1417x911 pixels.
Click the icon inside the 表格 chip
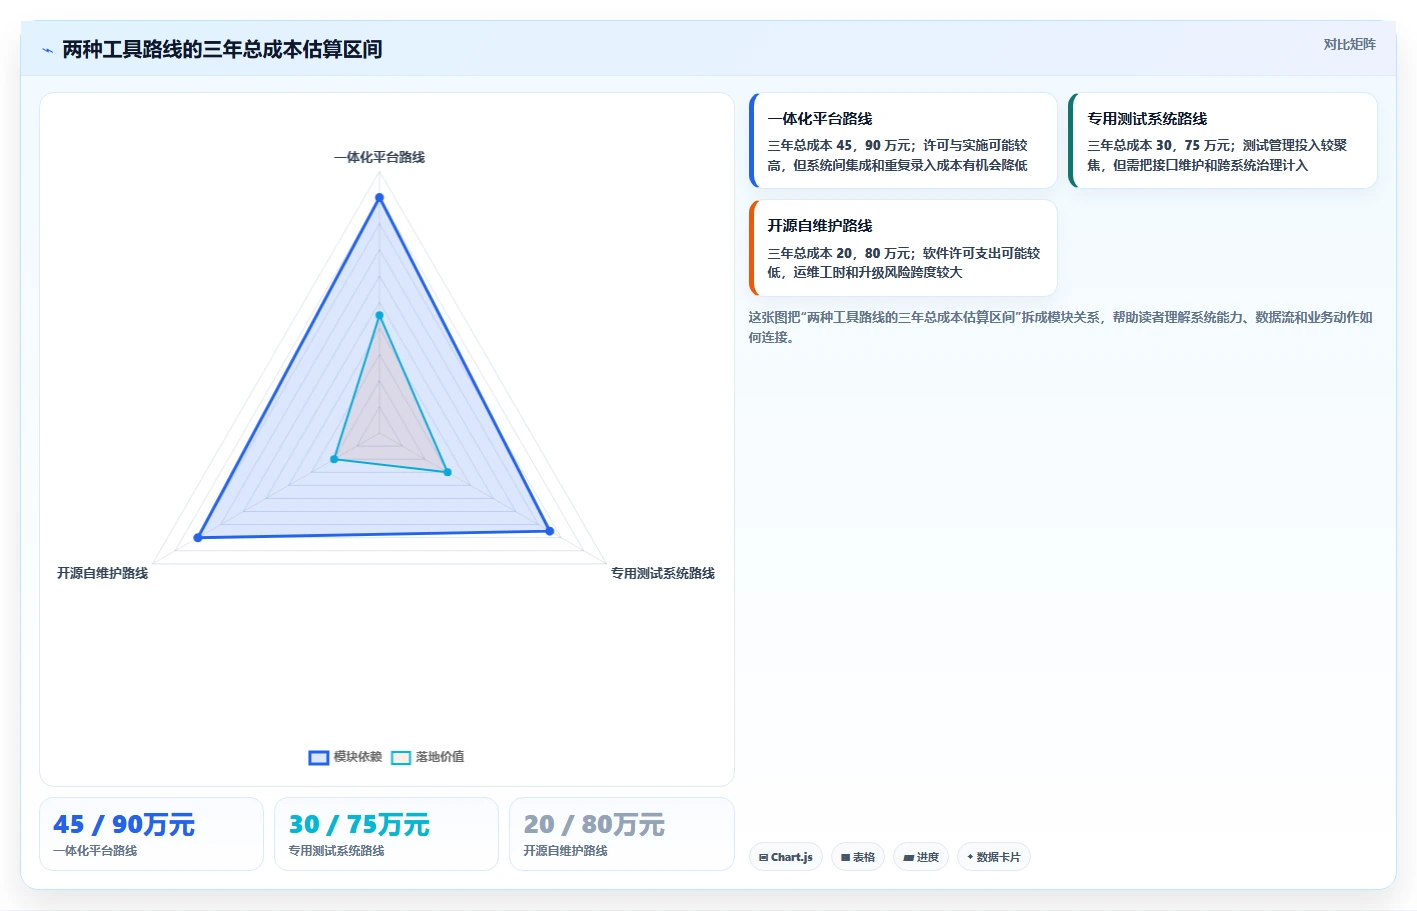click(845, 858)
